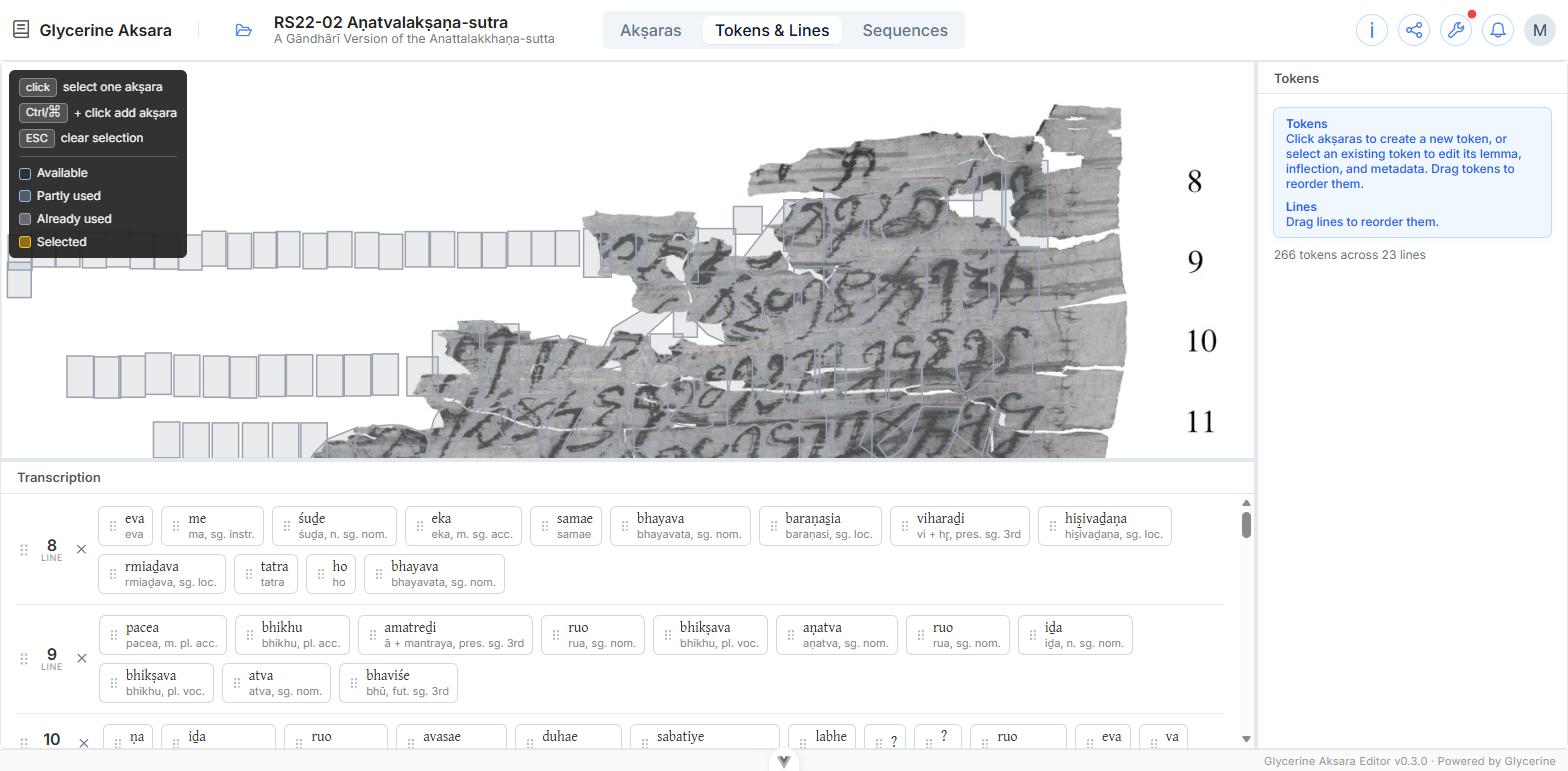Click drag handle icon on token 'amatreḏi'
Screen dimensions: 1568x771
click(373, 635)
